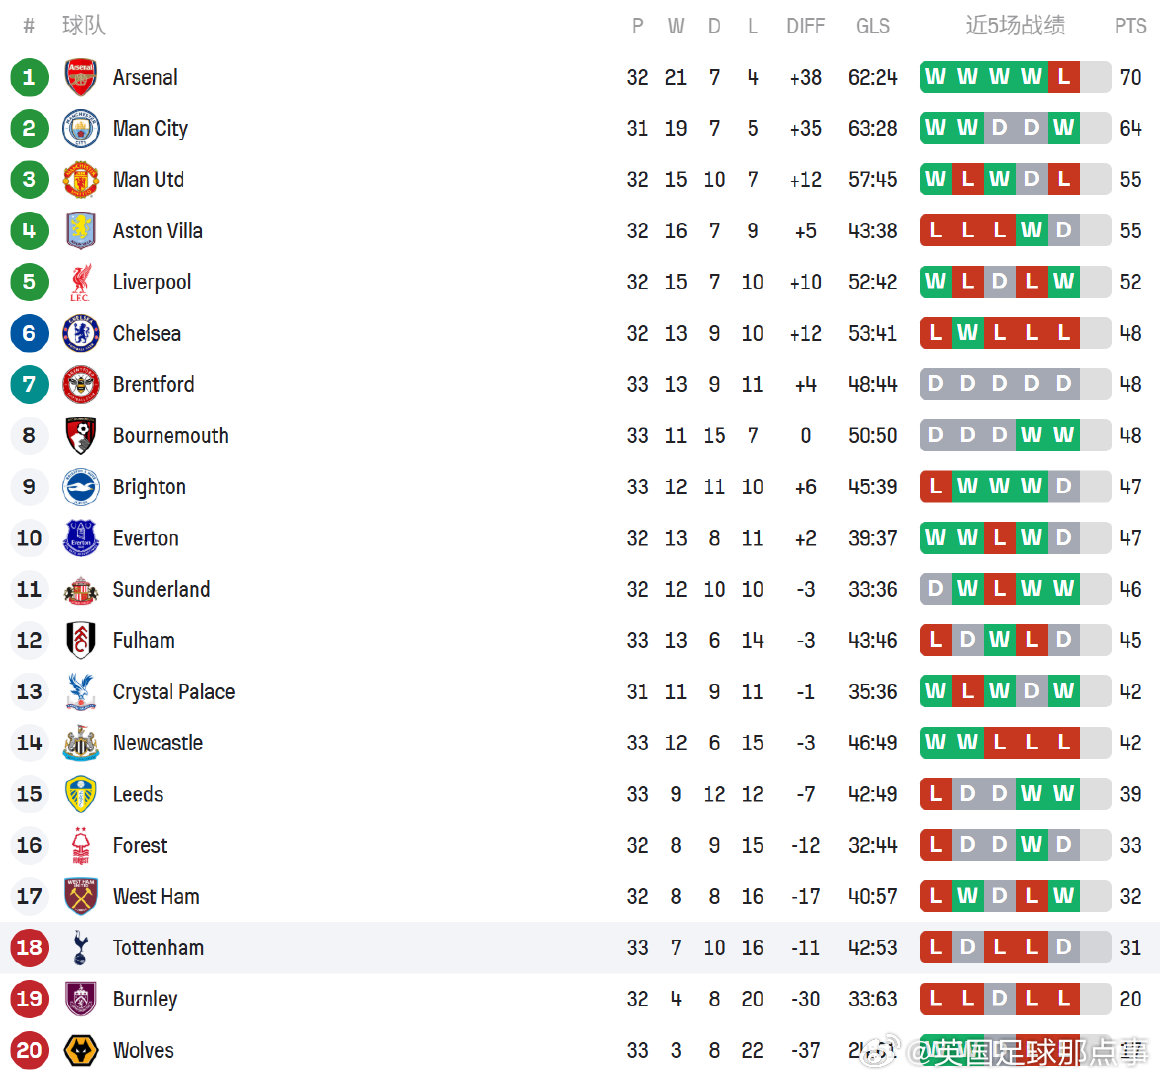This screenshot has height=1080, width=1160.
Task: Click the Arsenal club crest icon
Action: click(x=81, y=77)
